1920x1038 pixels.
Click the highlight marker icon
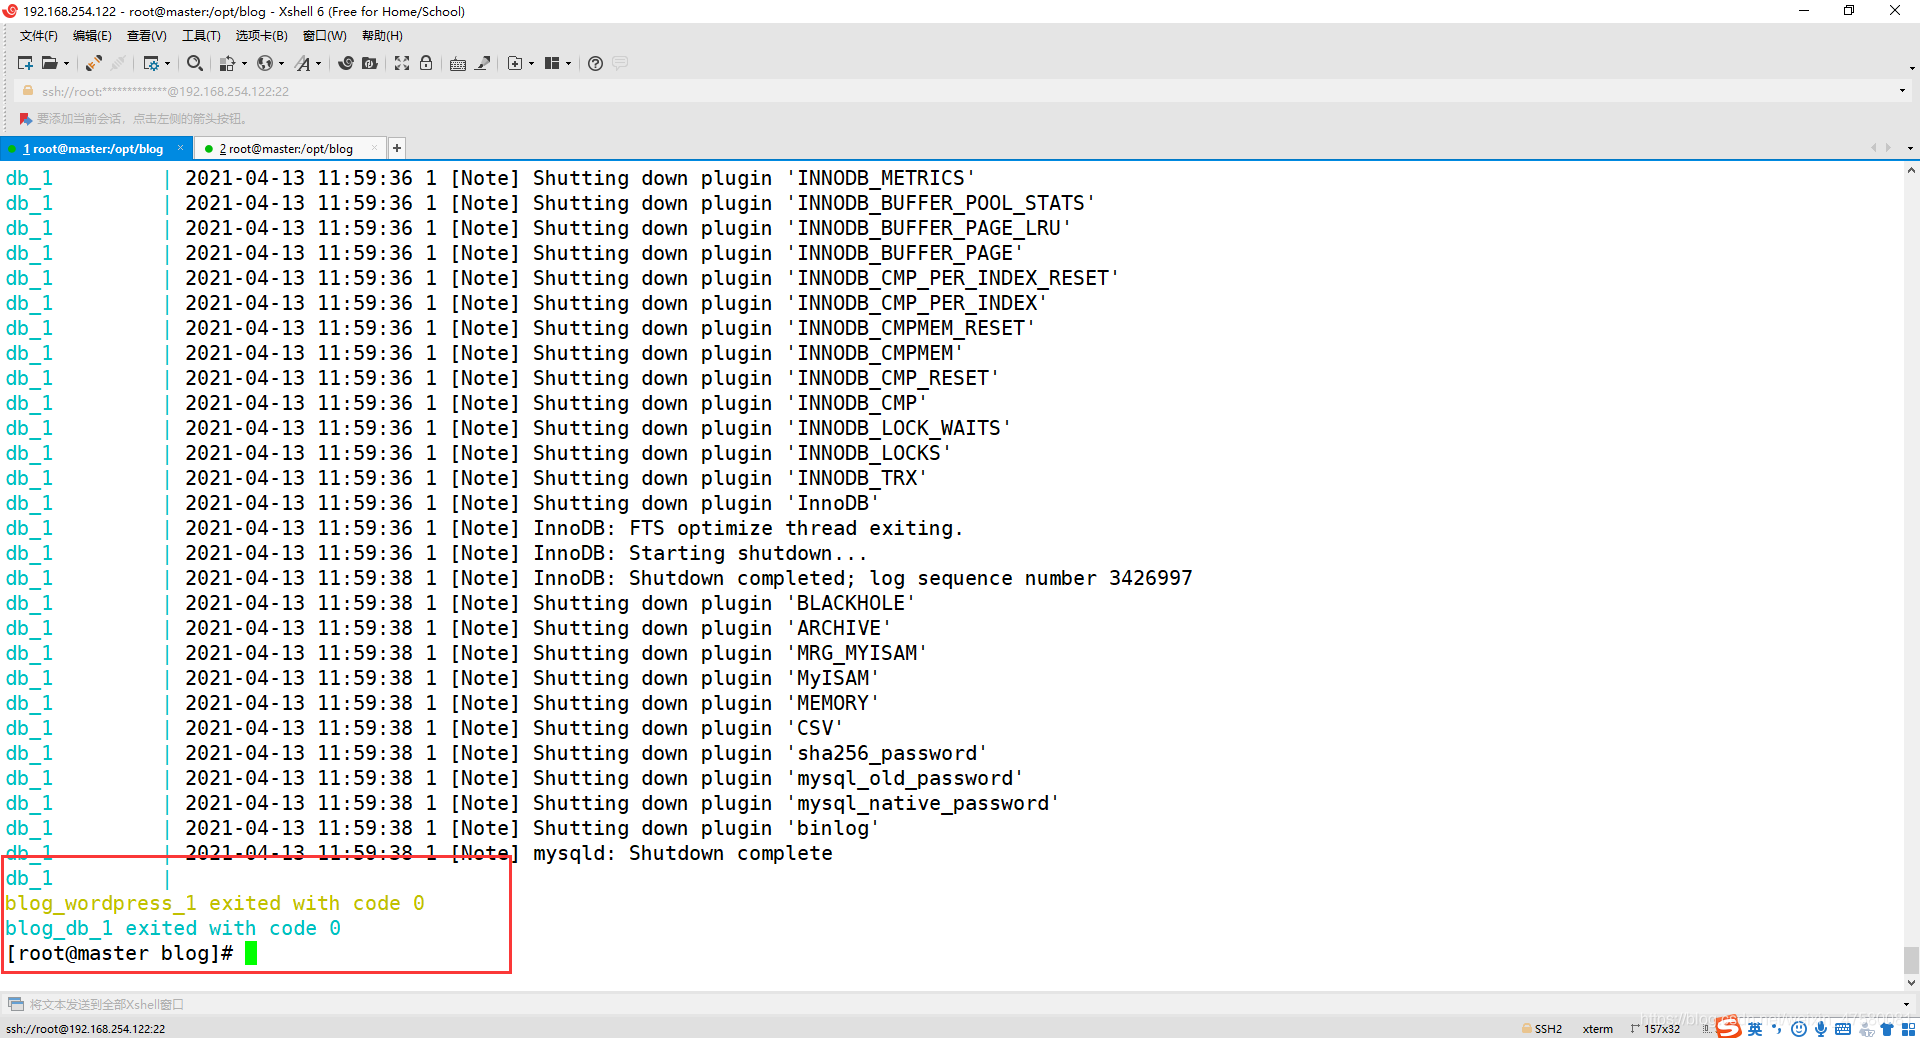(x=483, y=63)
